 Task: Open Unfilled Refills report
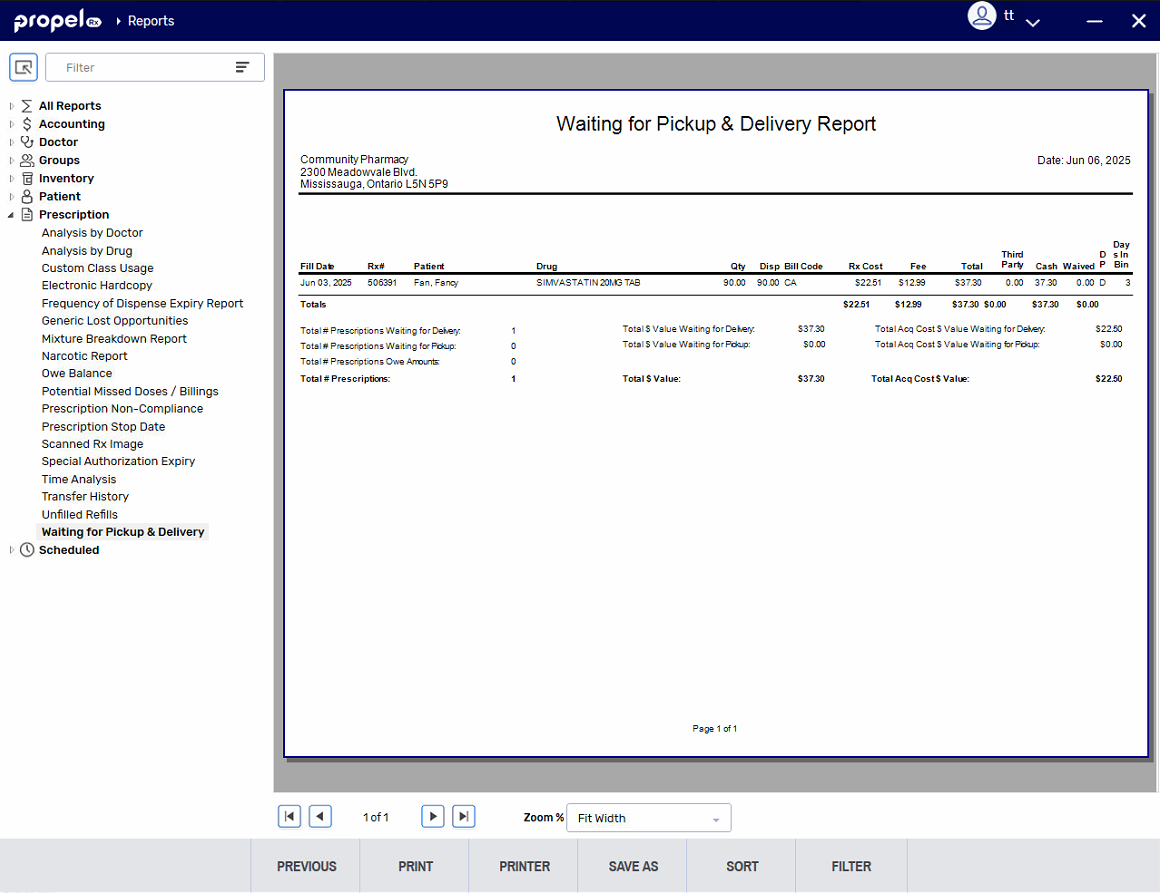[x=80, y=514]
